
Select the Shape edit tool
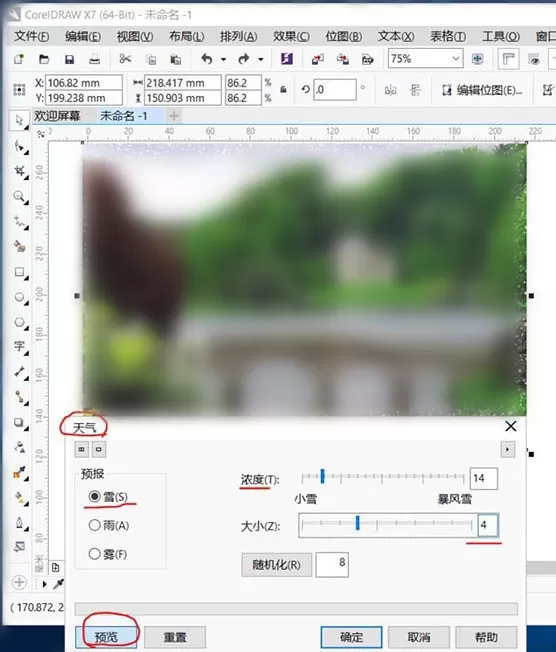[x=19, y=146]
